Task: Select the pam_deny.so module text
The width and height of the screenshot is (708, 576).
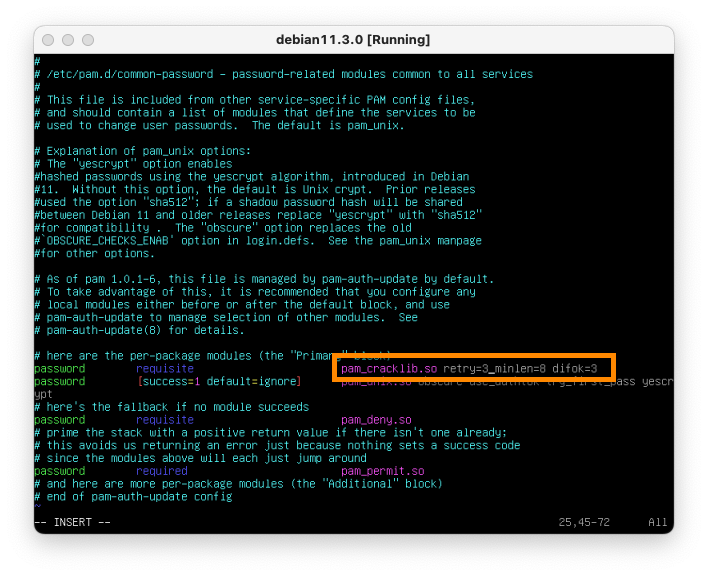Action: point(376,420)
